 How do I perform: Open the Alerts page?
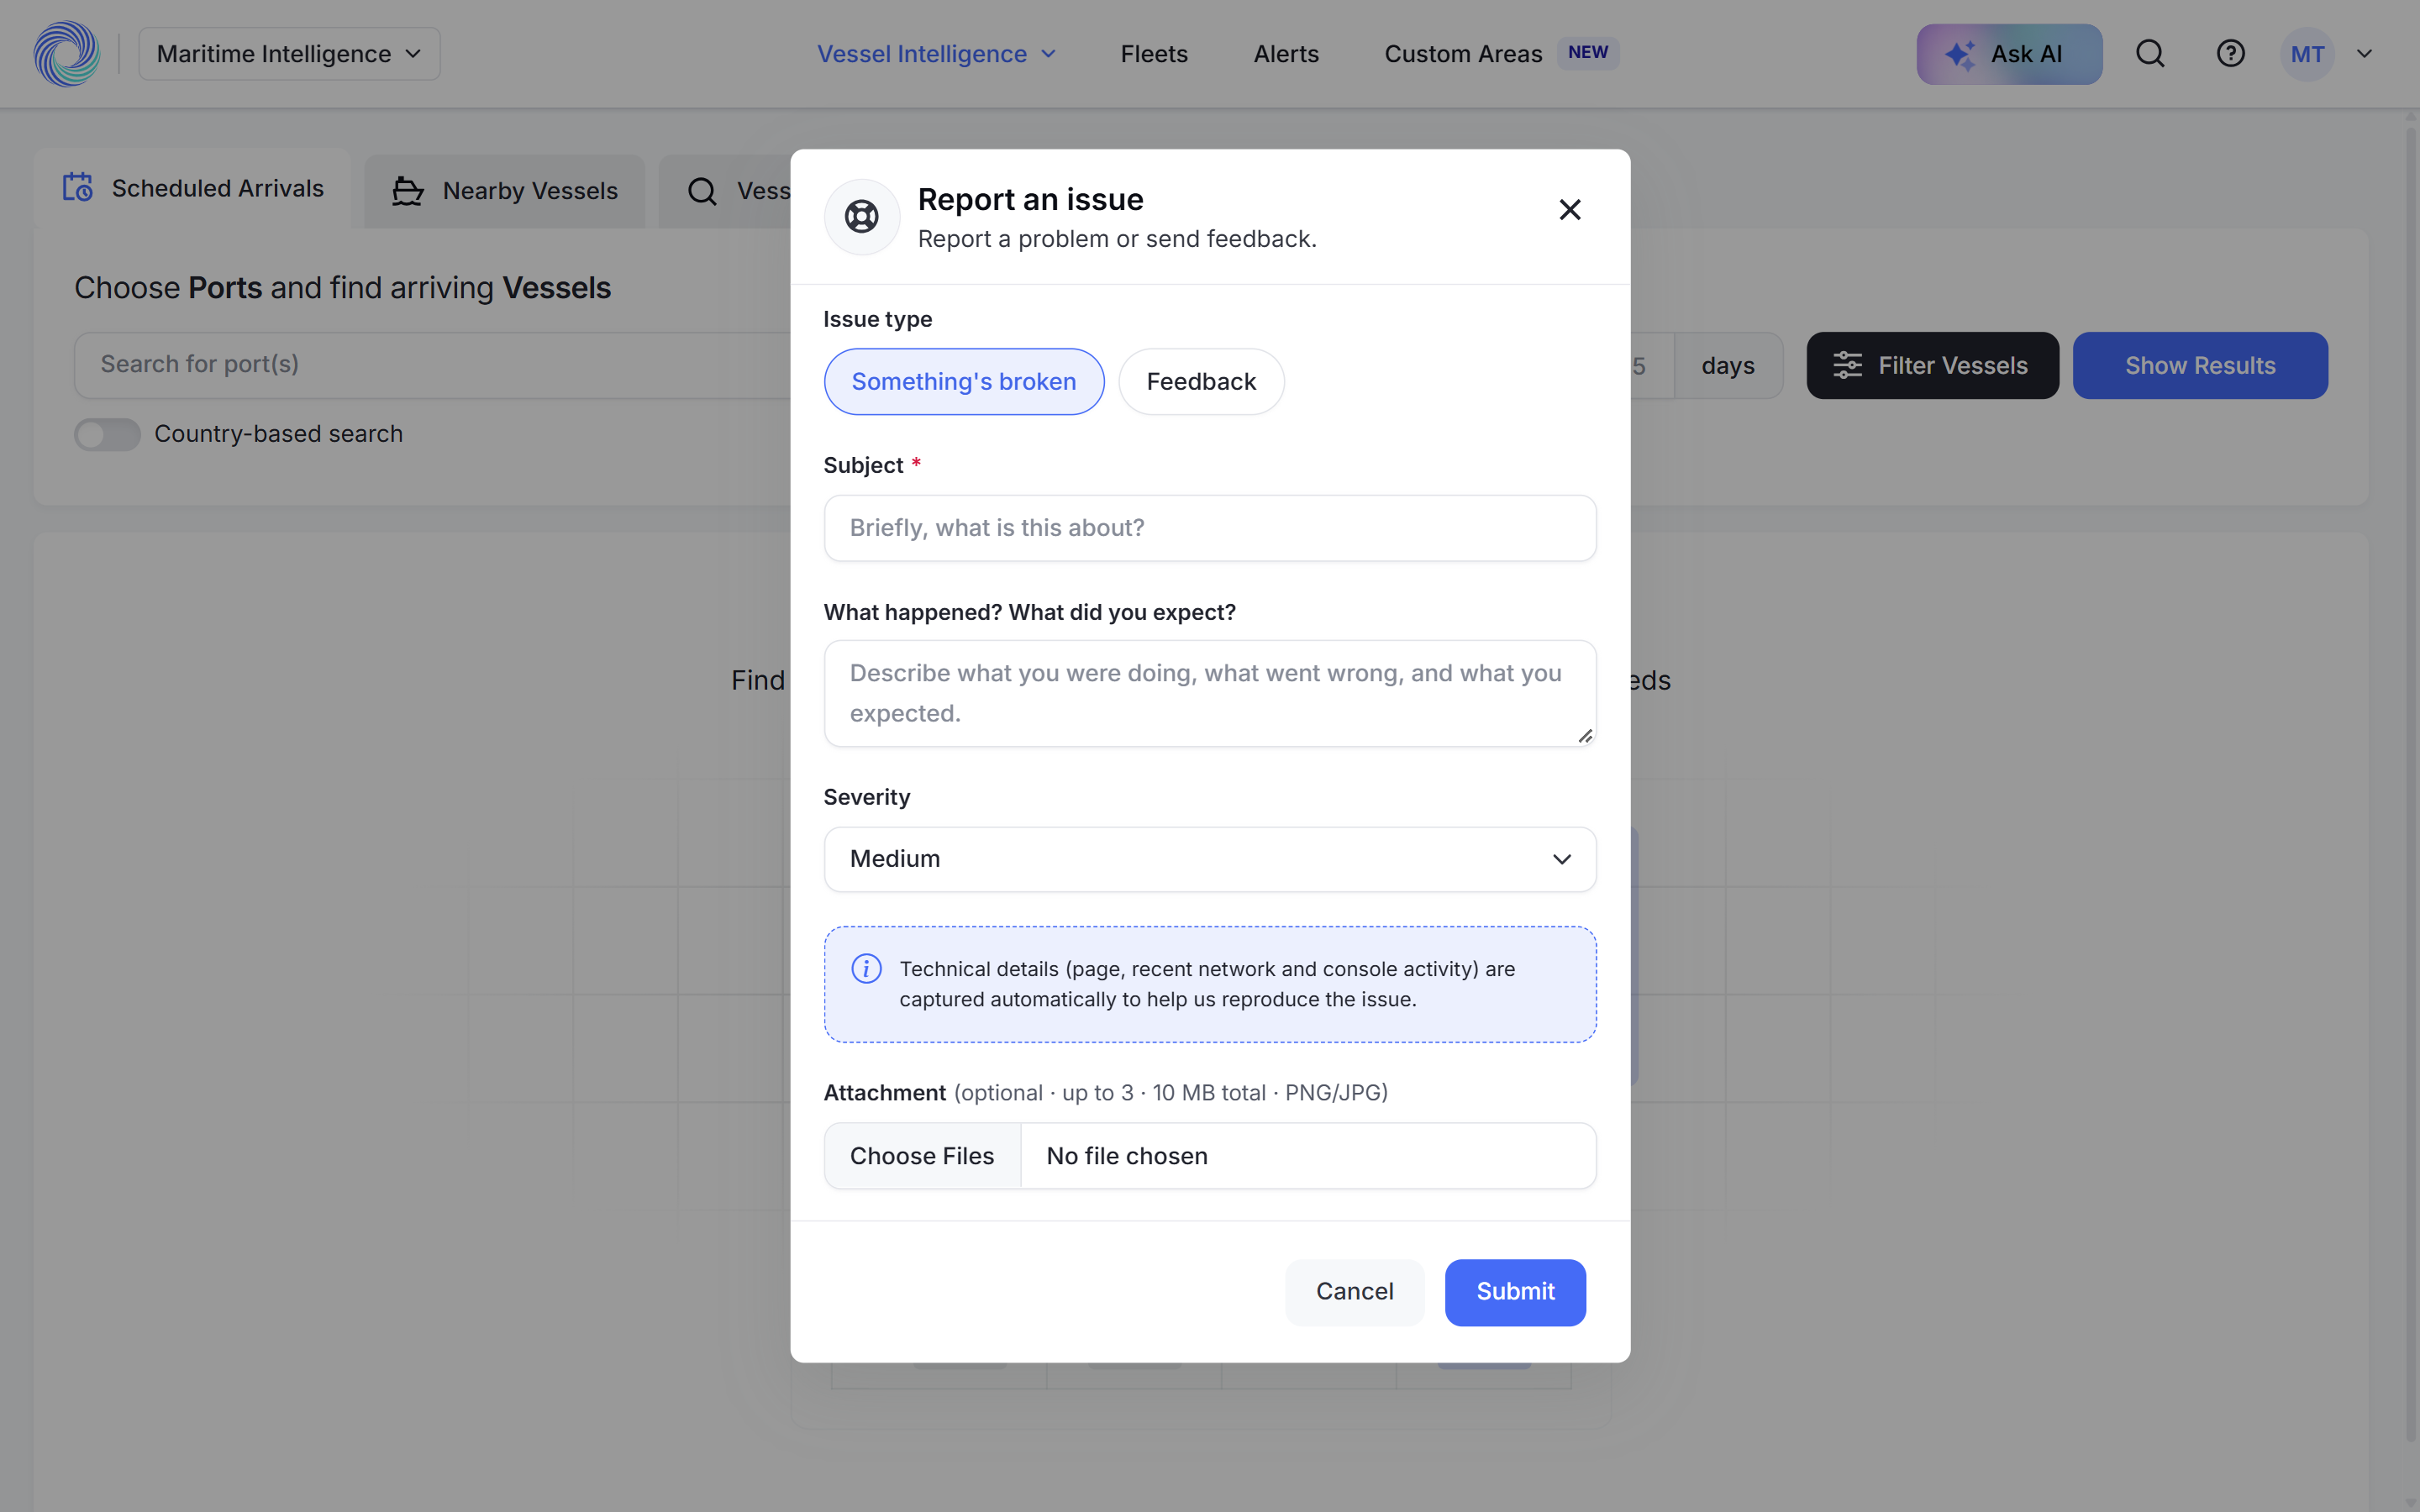(1286, 54)
